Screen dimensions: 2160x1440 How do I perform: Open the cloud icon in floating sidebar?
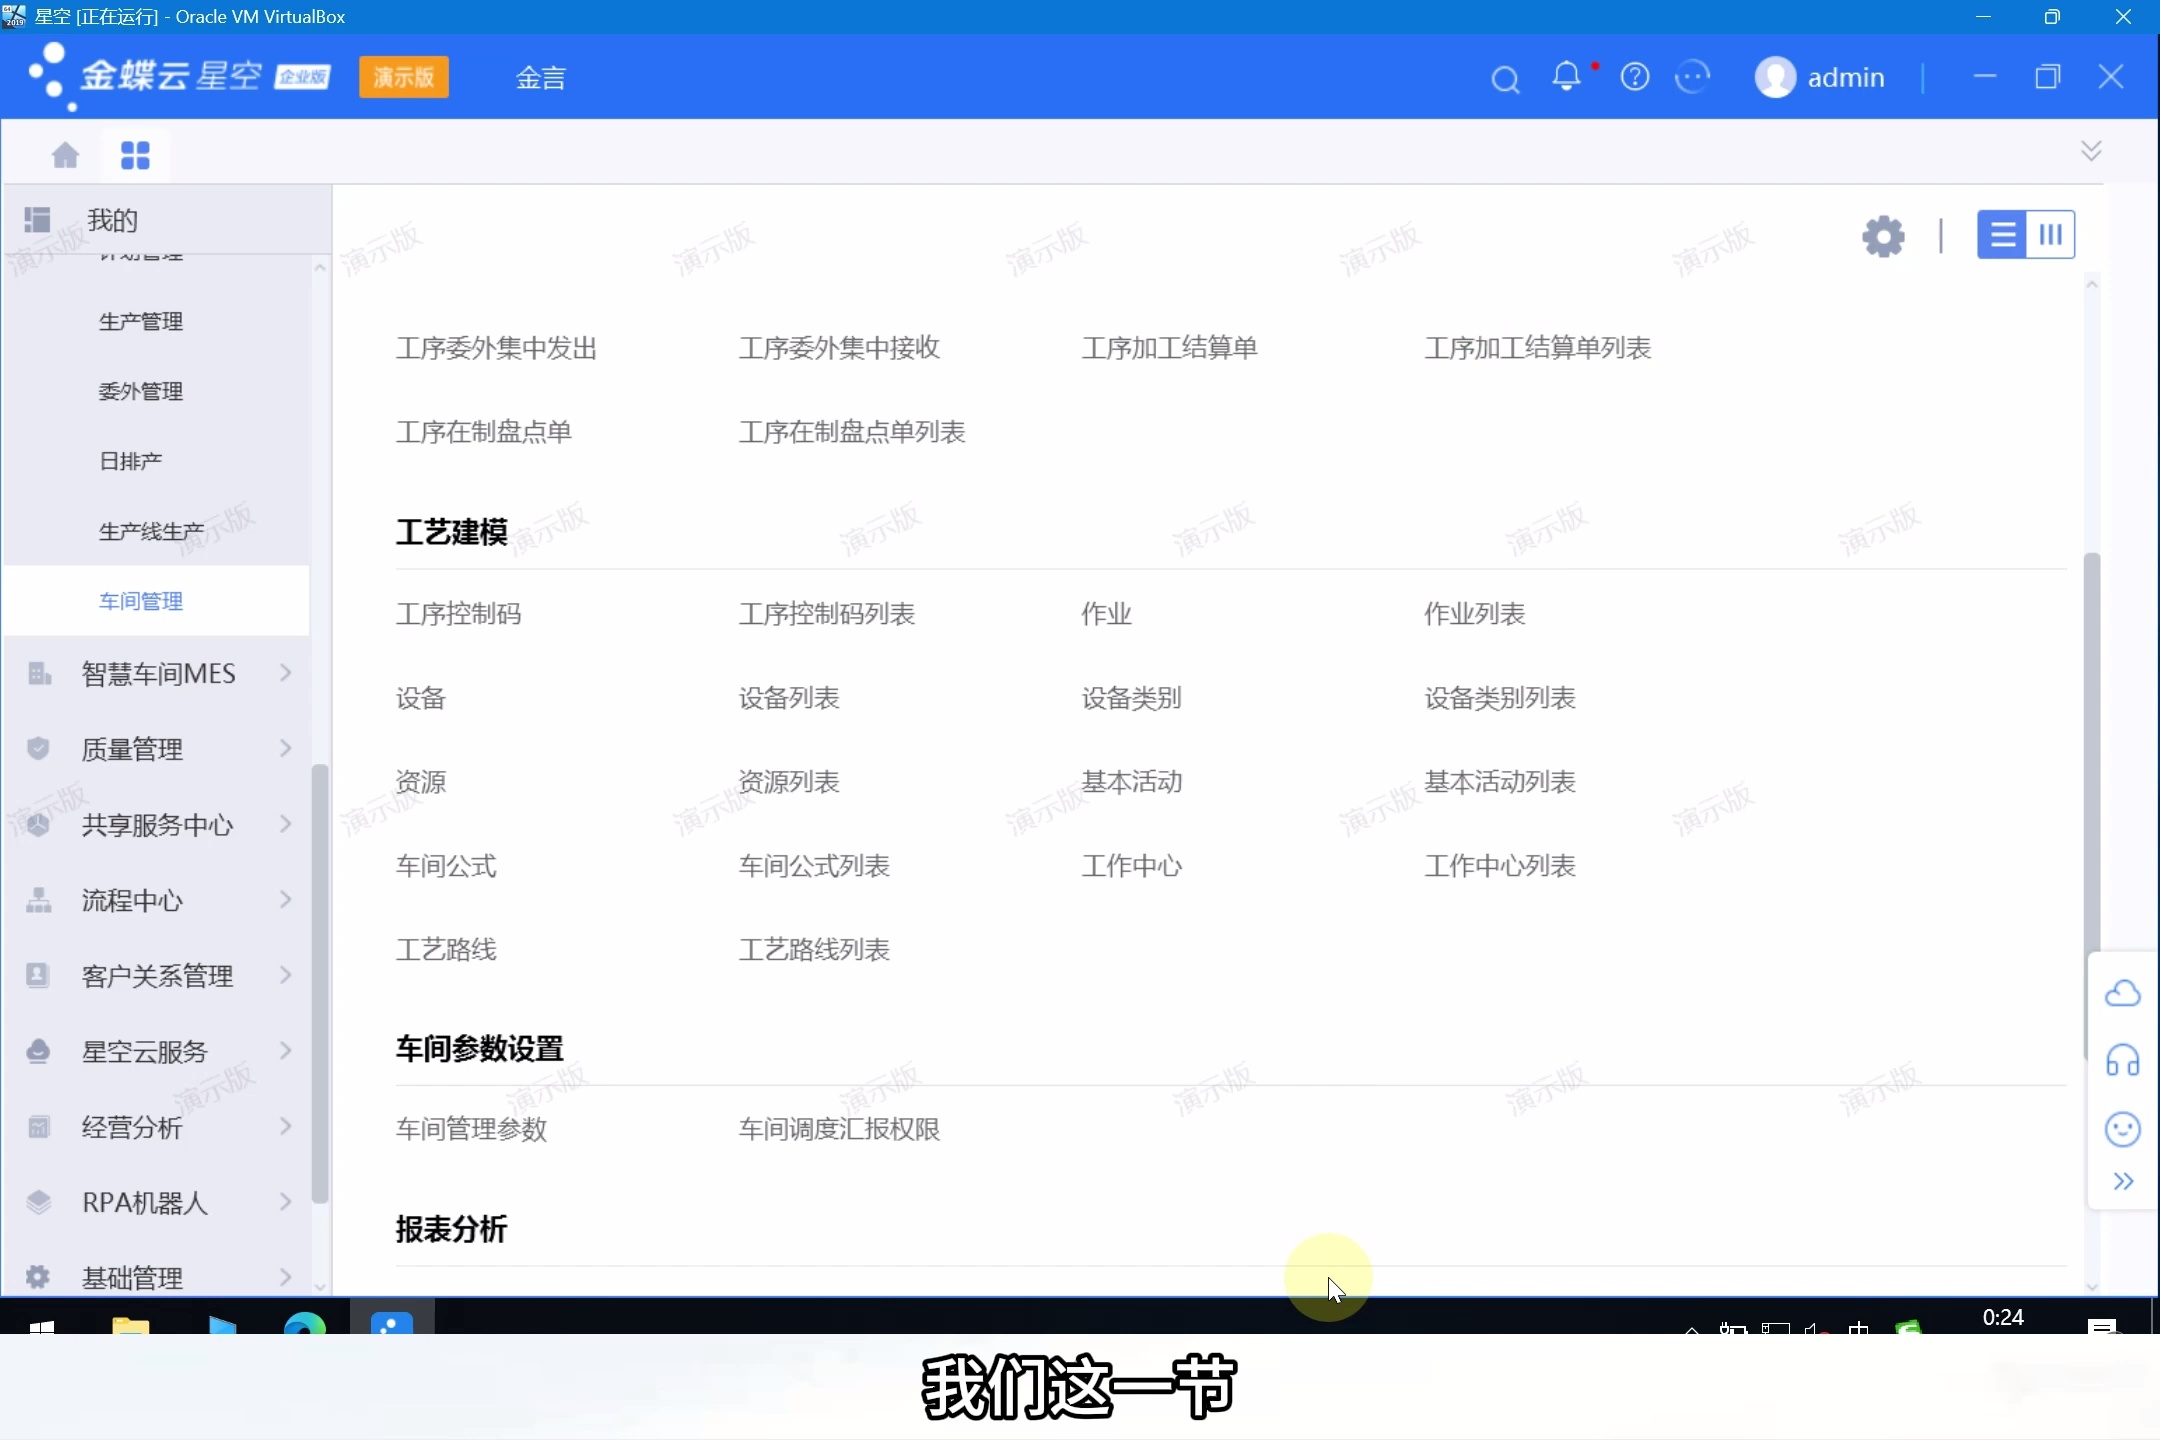click(2124, 992)
